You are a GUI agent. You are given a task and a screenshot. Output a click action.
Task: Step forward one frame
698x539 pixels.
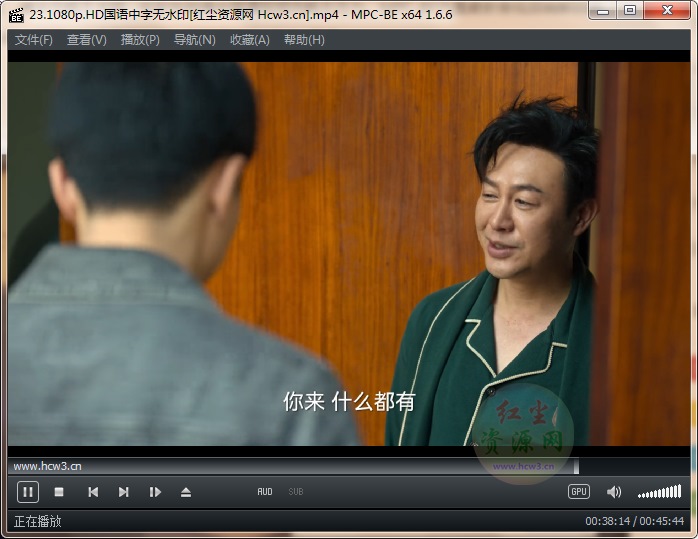[155, 492]
